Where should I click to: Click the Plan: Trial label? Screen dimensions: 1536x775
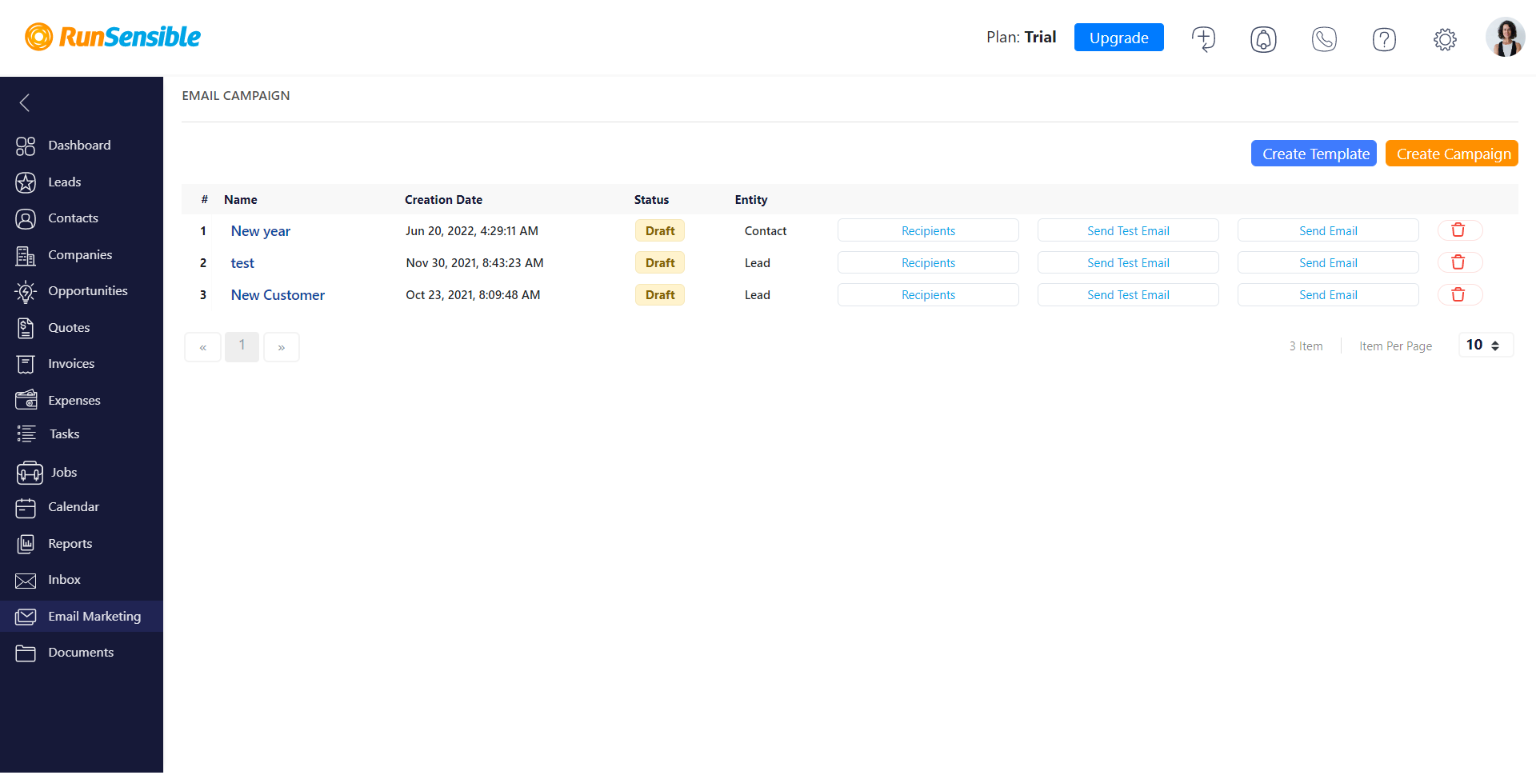[x=1021, y=37]
